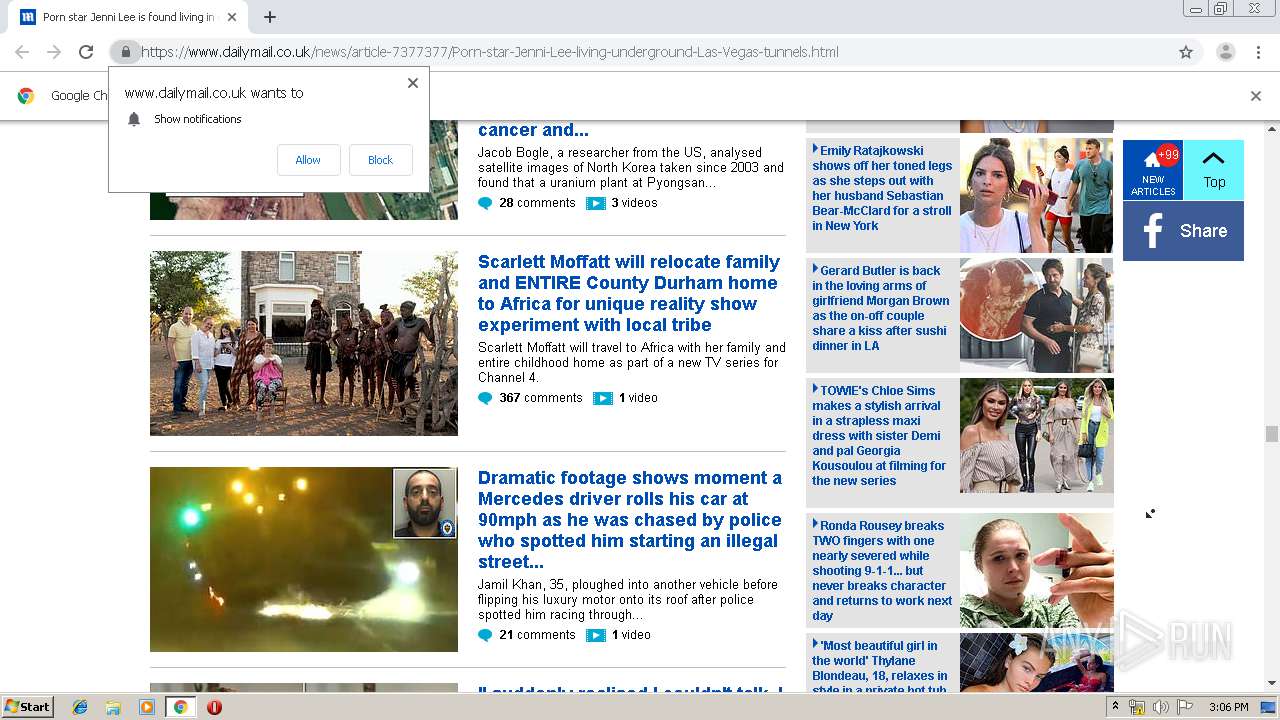Click the padlock site info icon

125,52
